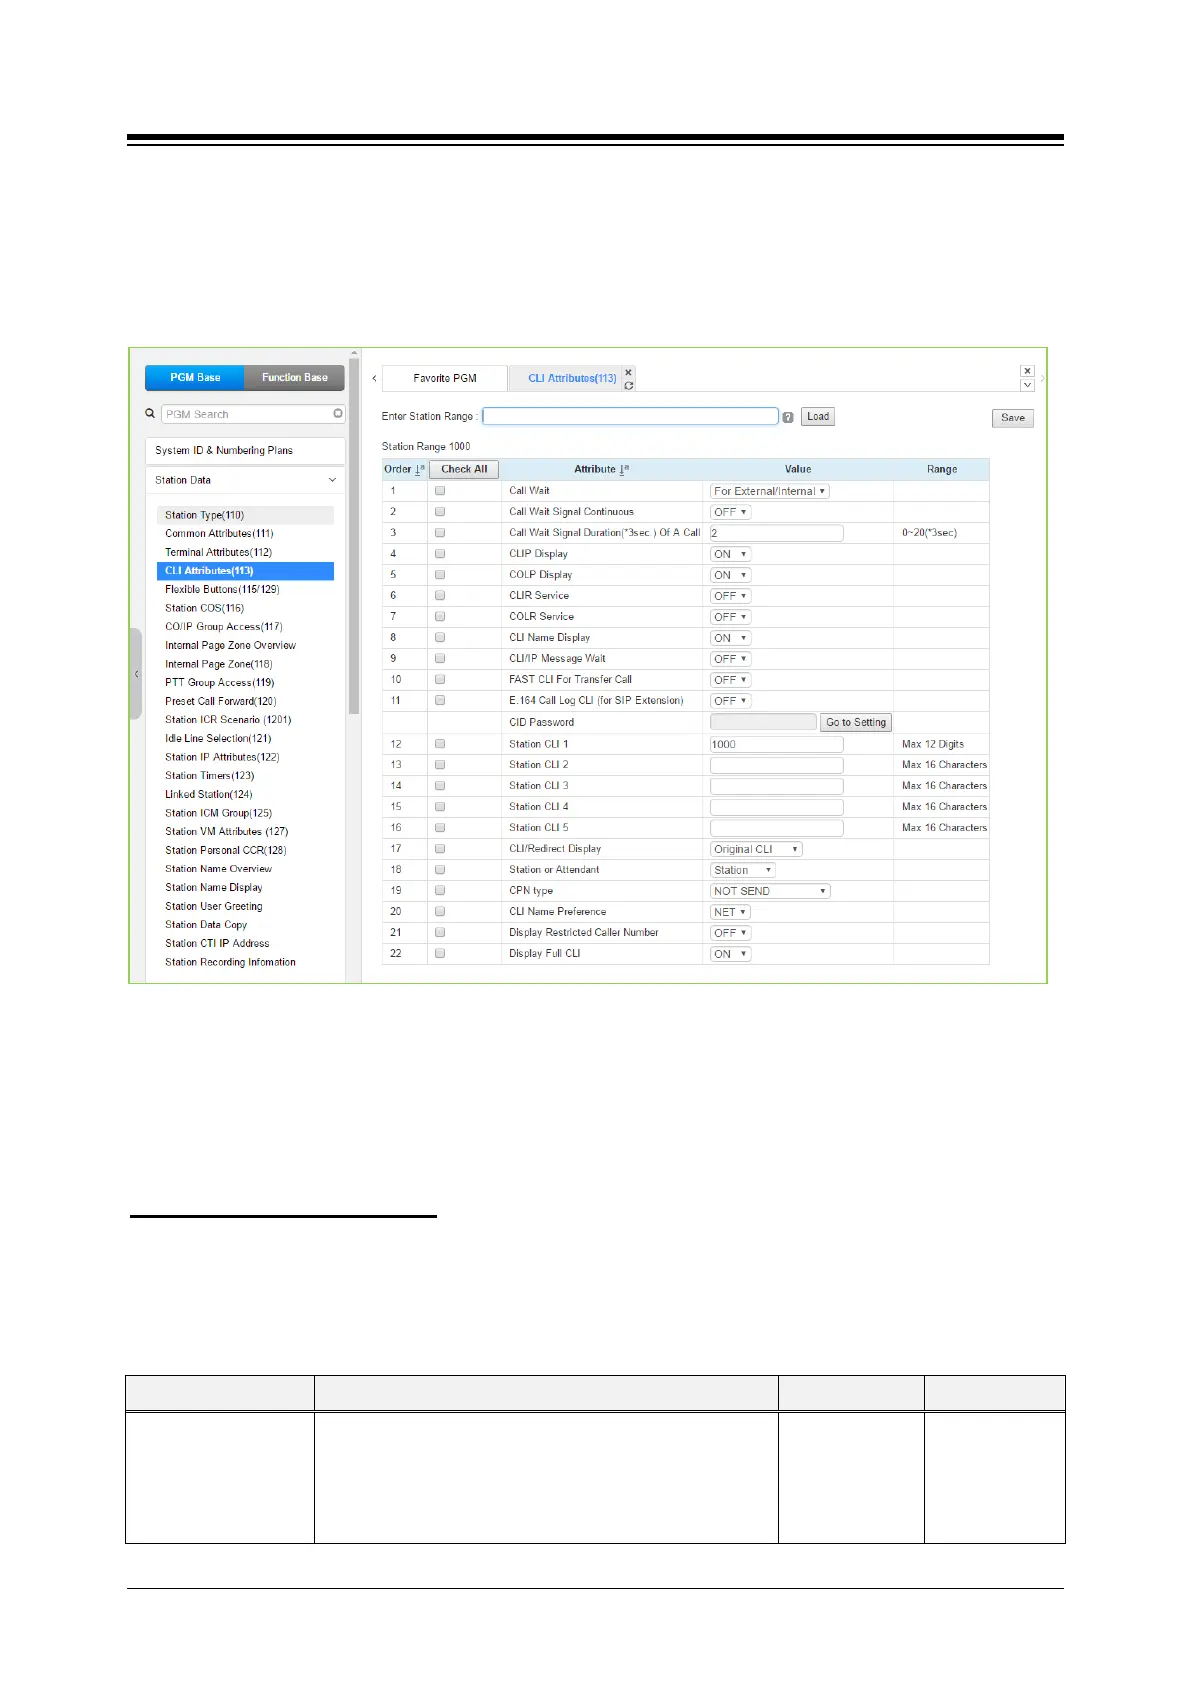Open CLI/Redirect Display Original CLI dropdown
Screen dimensions: 1191x1684
(x=756, y=849)
